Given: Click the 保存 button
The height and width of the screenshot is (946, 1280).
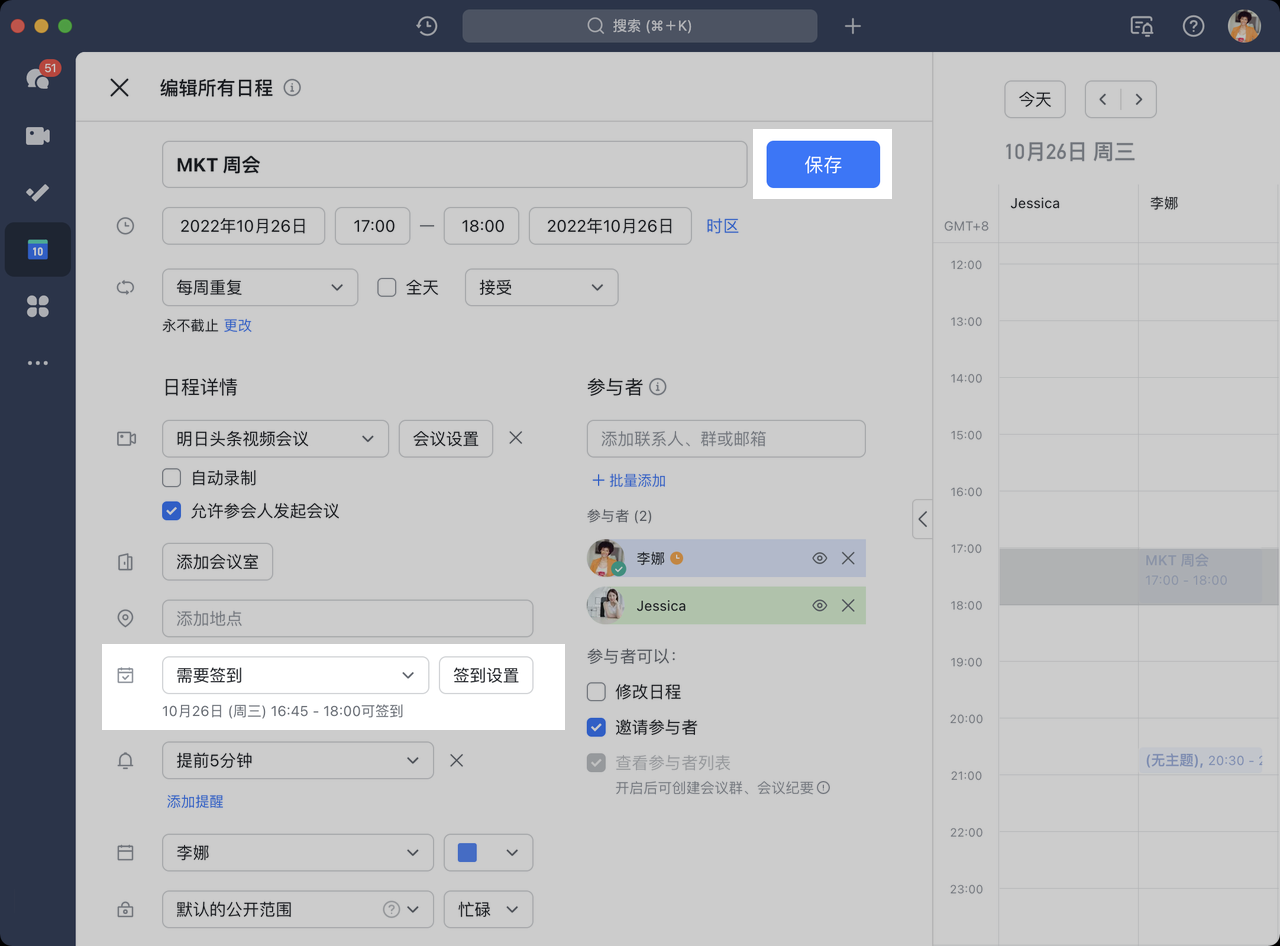Looking at the screenshot, I should [823, 165].
